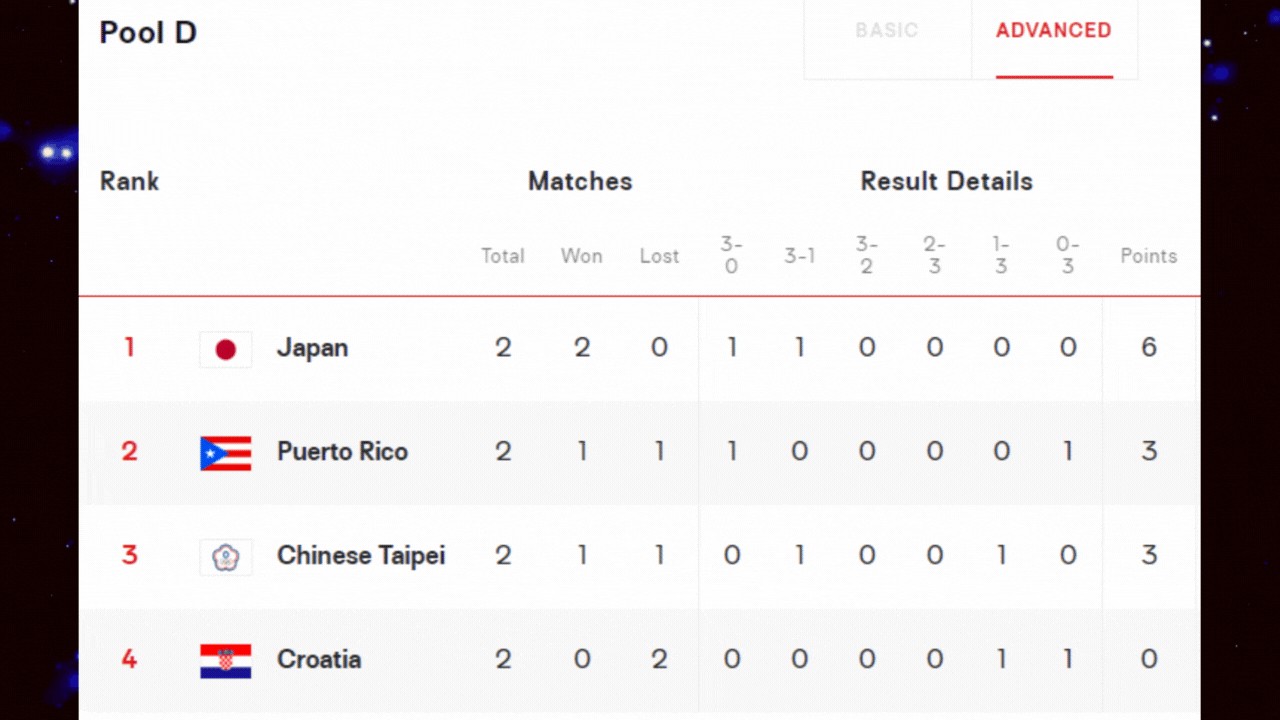Click the Japan flag icon
This screenshot has width=1280, height=720.
[226, 349]
